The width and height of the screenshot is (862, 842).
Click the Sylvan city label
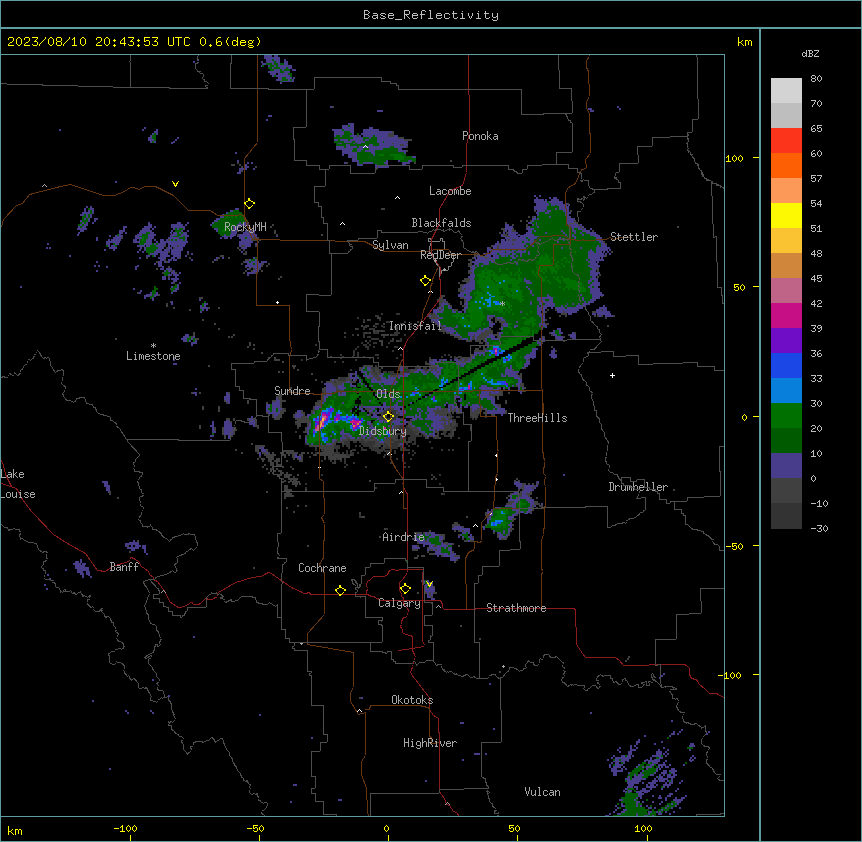[390, 245]
